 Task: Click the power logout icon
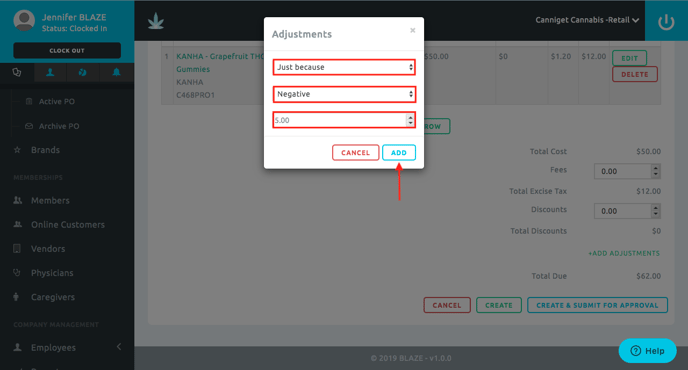click(666, 22)
